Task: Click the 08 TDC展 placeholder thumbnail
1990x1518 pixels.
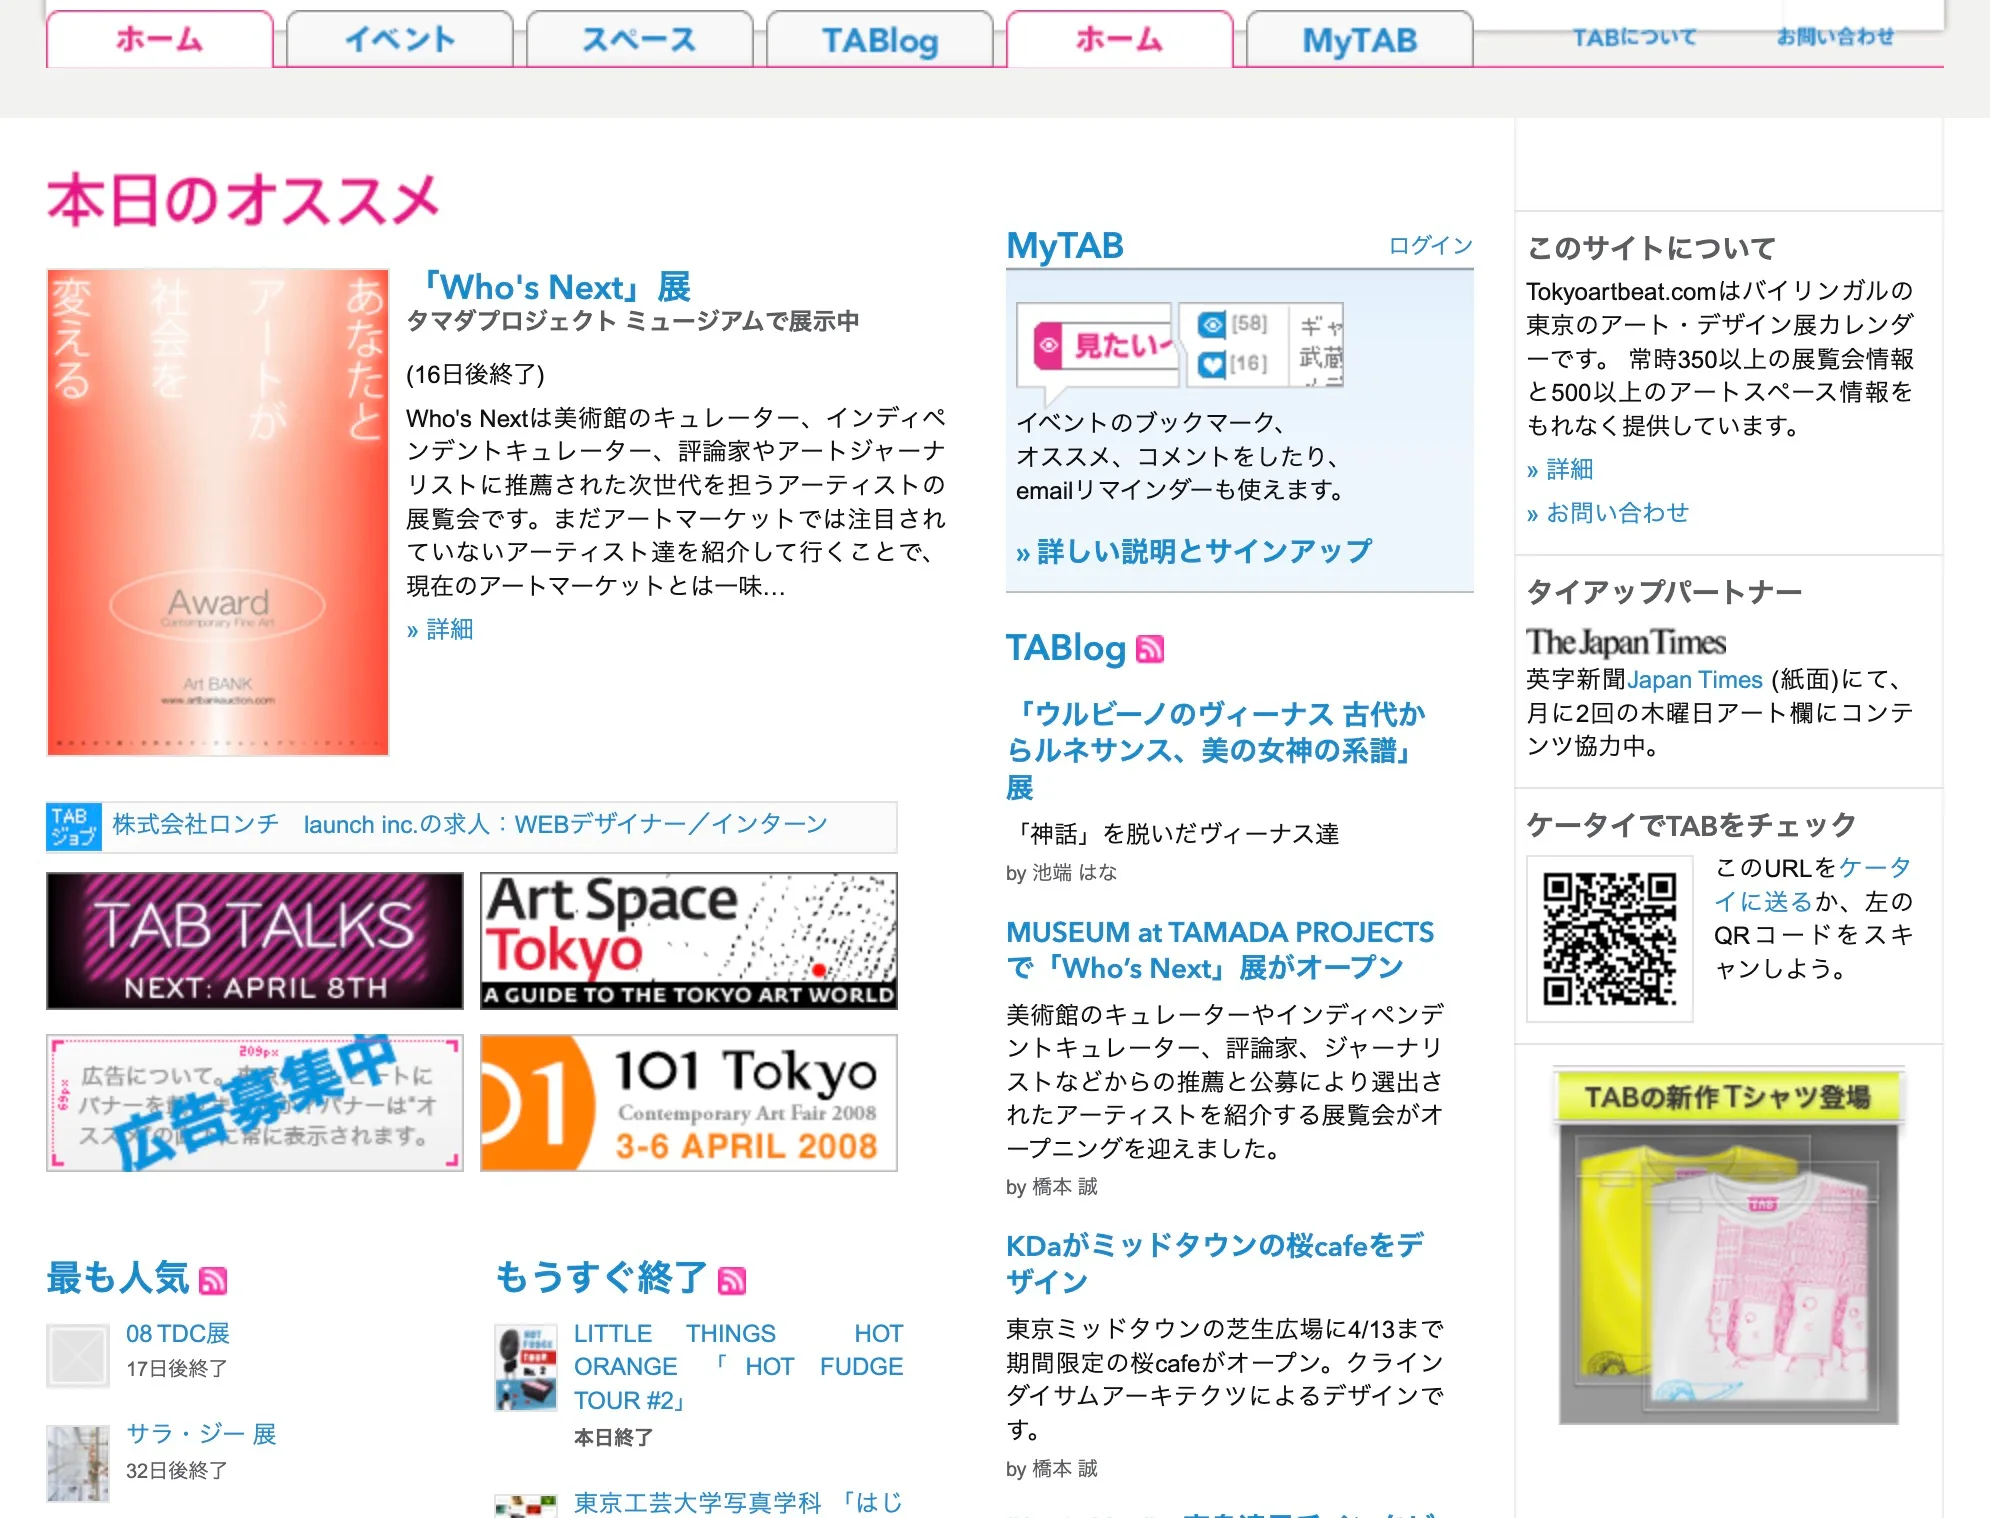Action: pyautogui.click(x=78, y=1356)
